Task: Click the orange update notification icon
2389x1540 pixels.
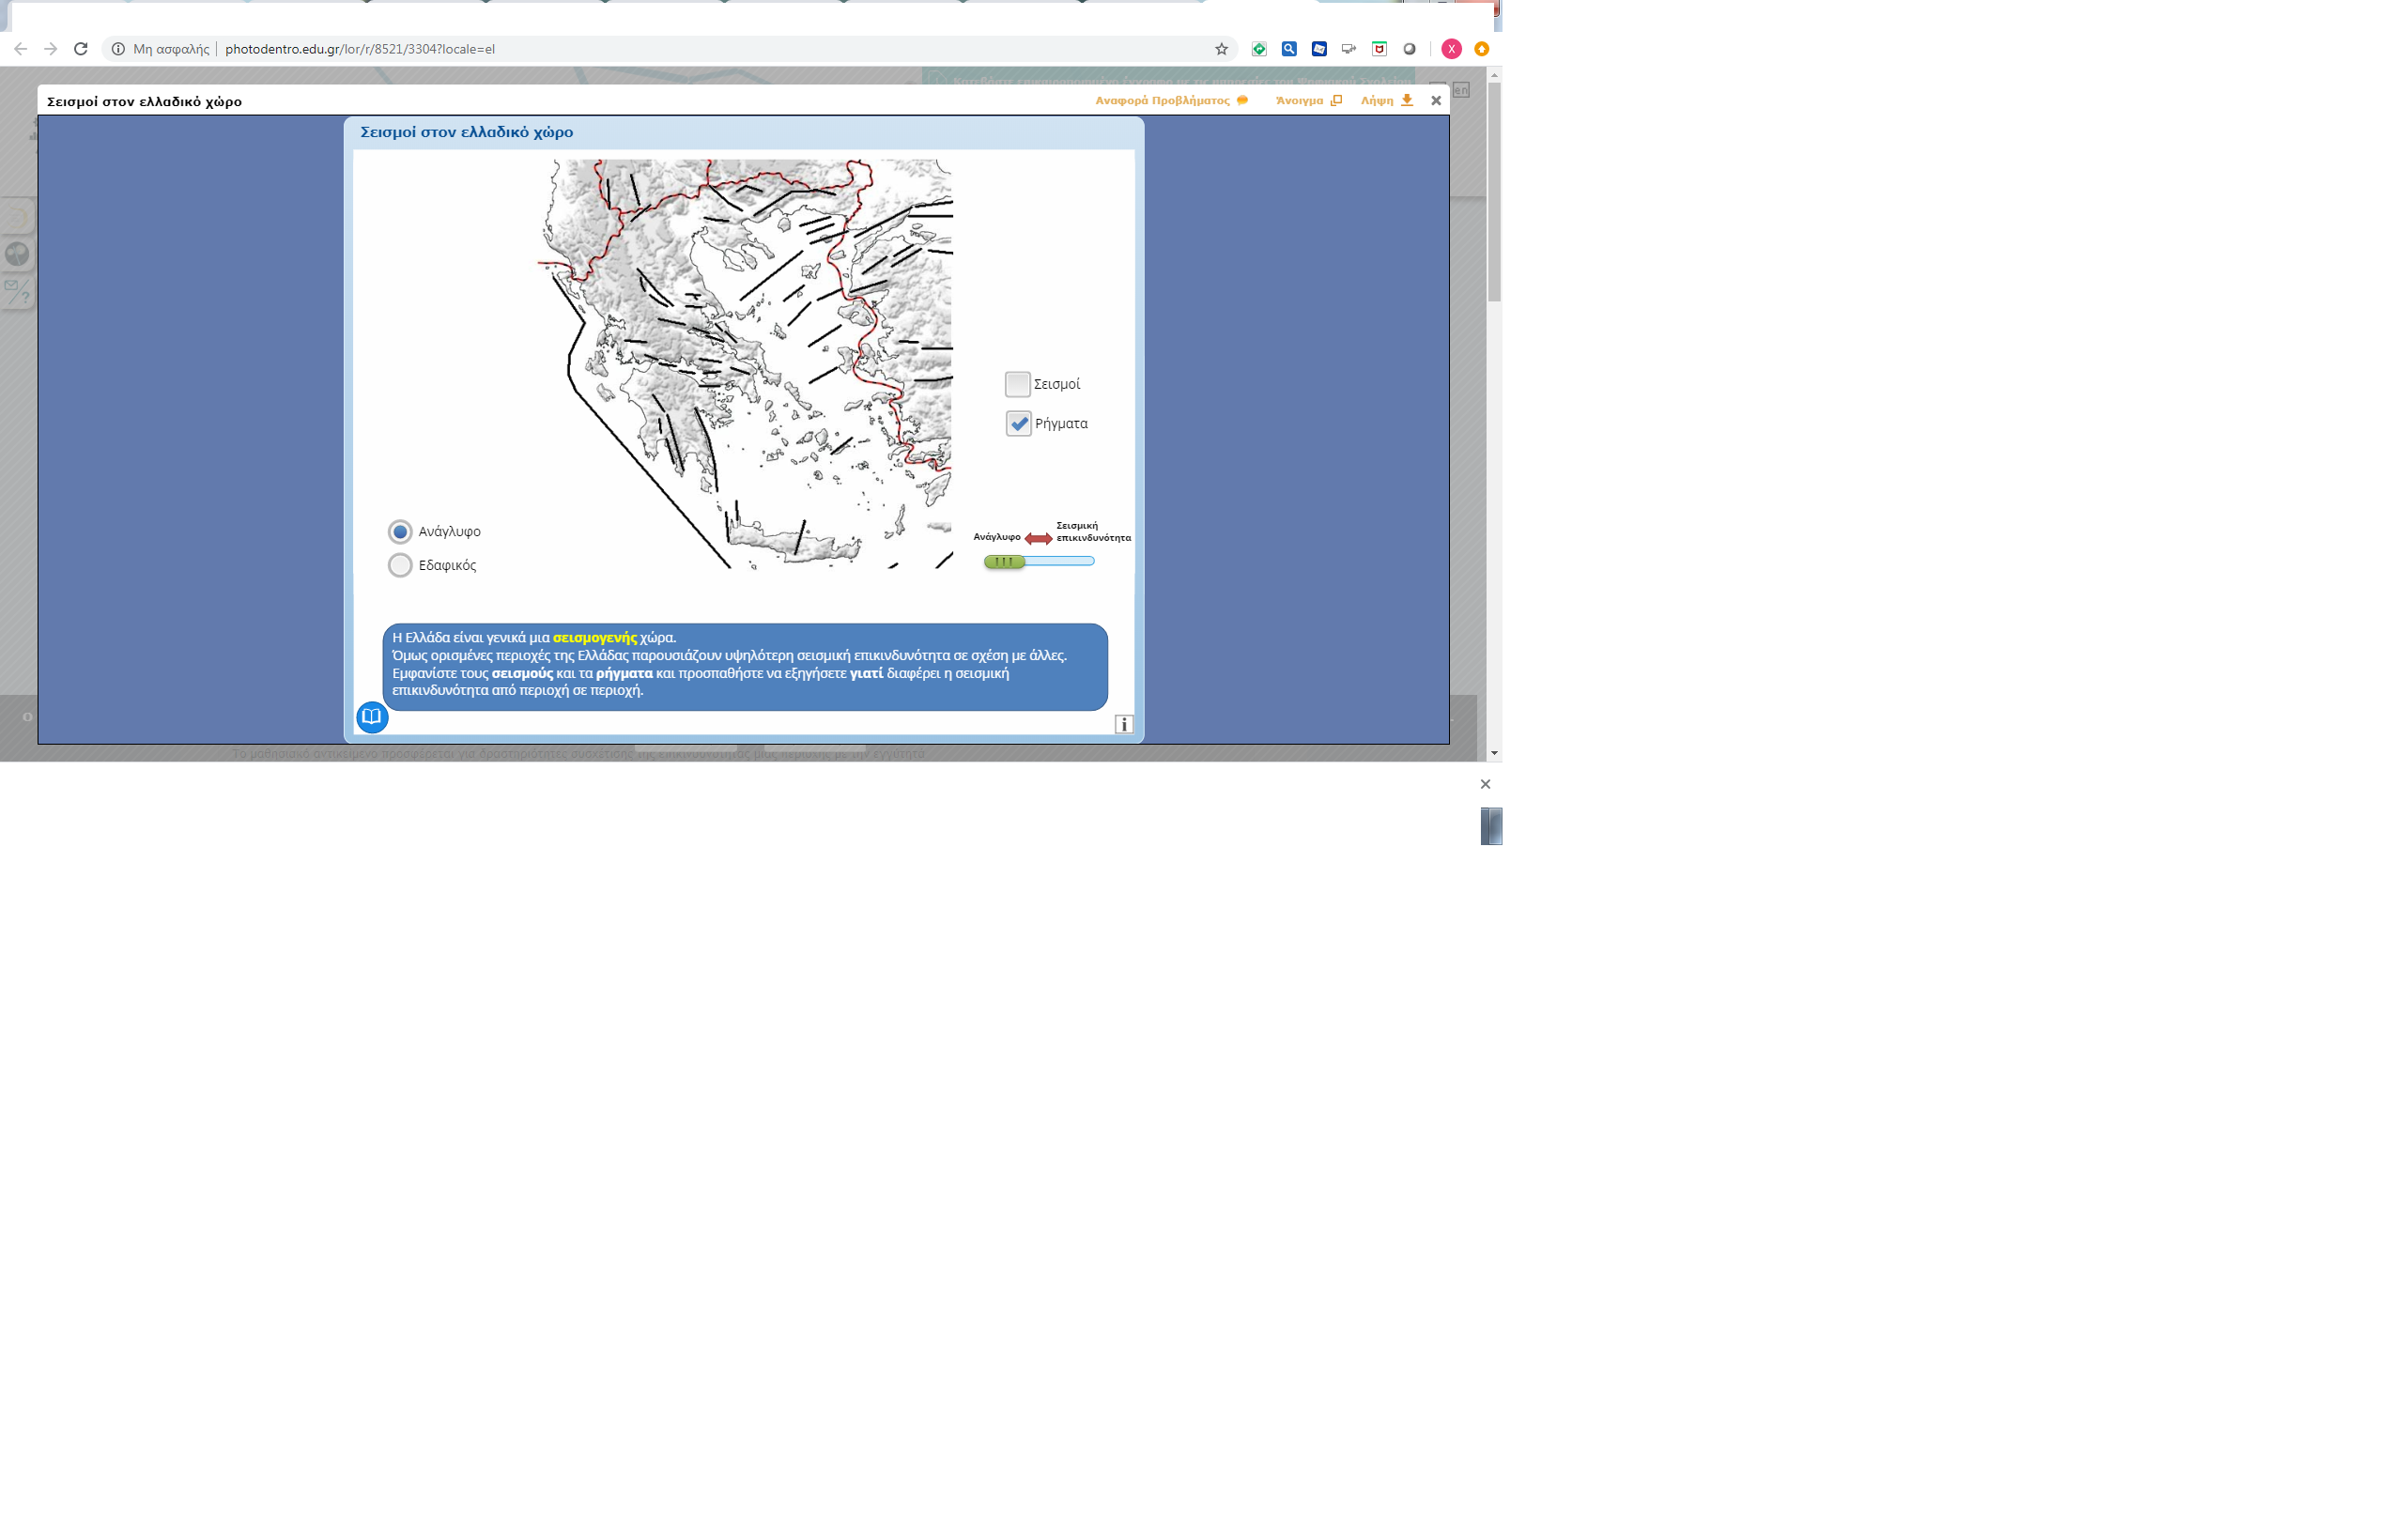Action: click(x=1481, y=49)
